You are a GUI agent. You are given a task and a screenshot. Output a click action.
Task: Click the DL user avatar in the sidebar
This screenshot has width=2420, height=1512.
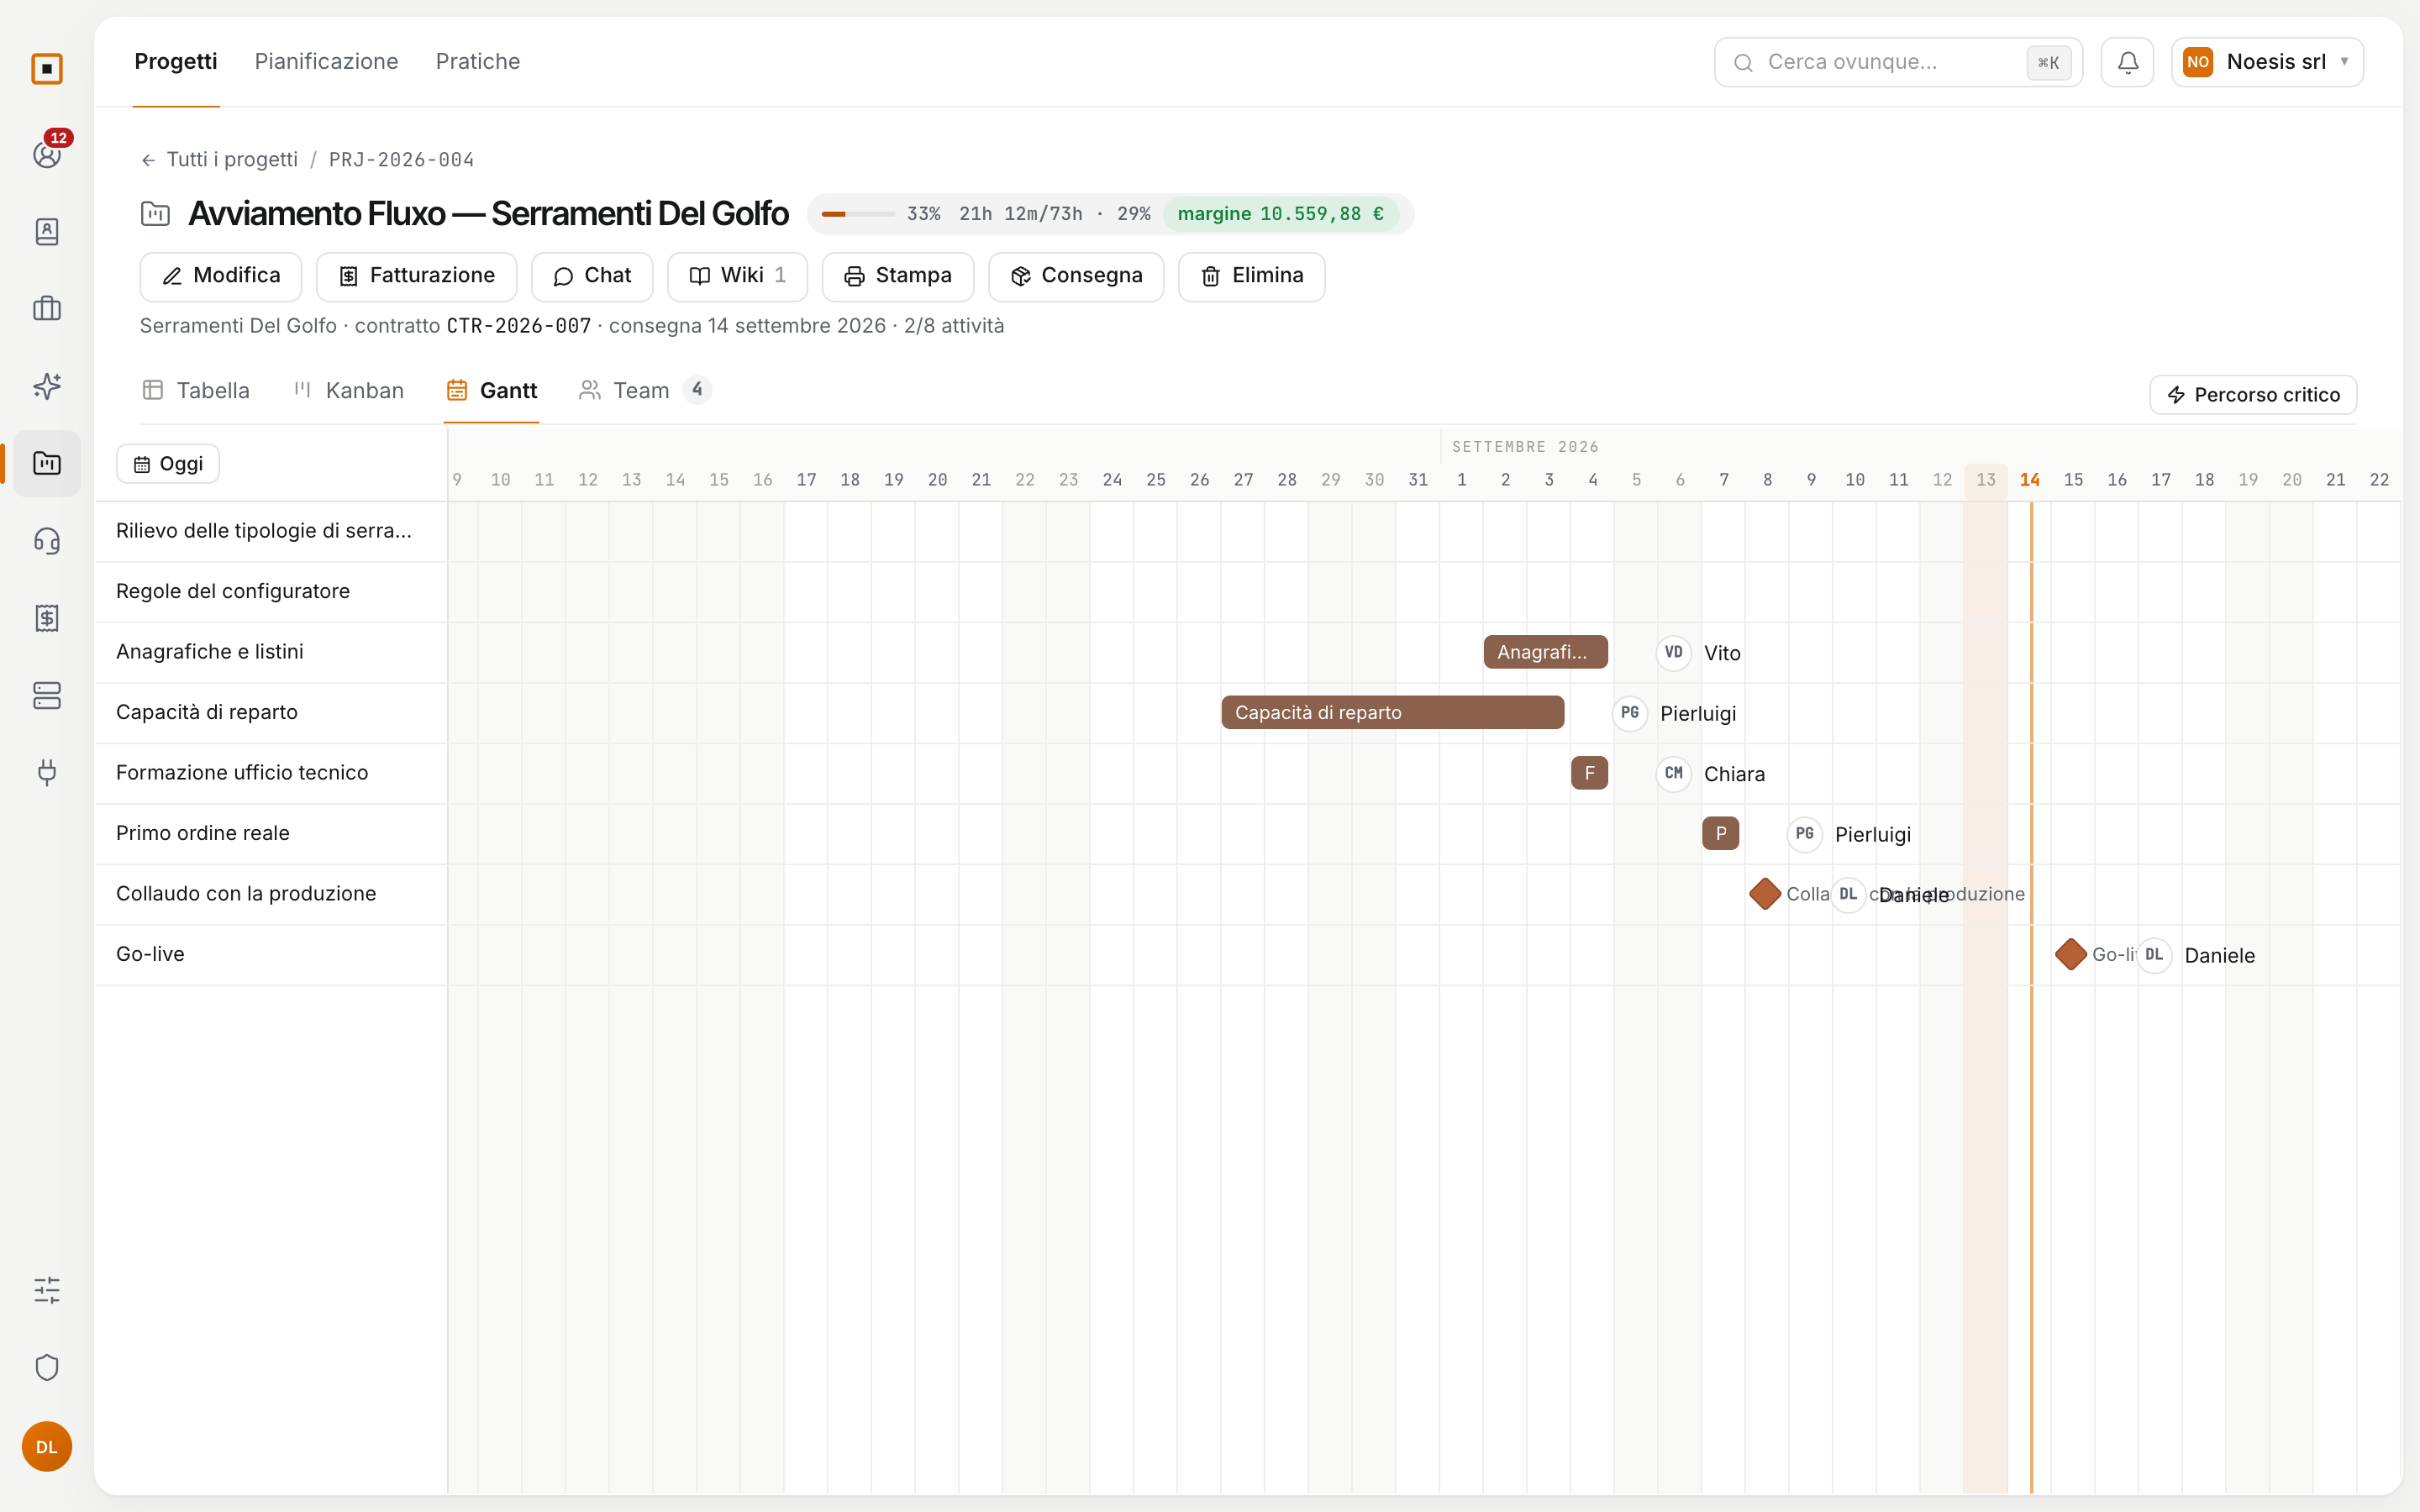pos(47,1447)
